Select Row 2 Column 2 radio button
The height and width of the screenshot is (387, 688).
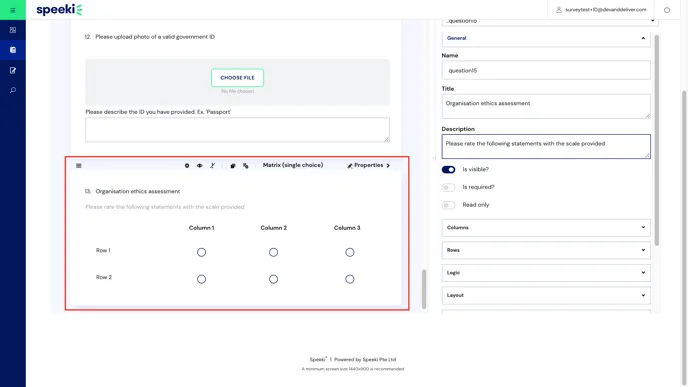(273, 279)
